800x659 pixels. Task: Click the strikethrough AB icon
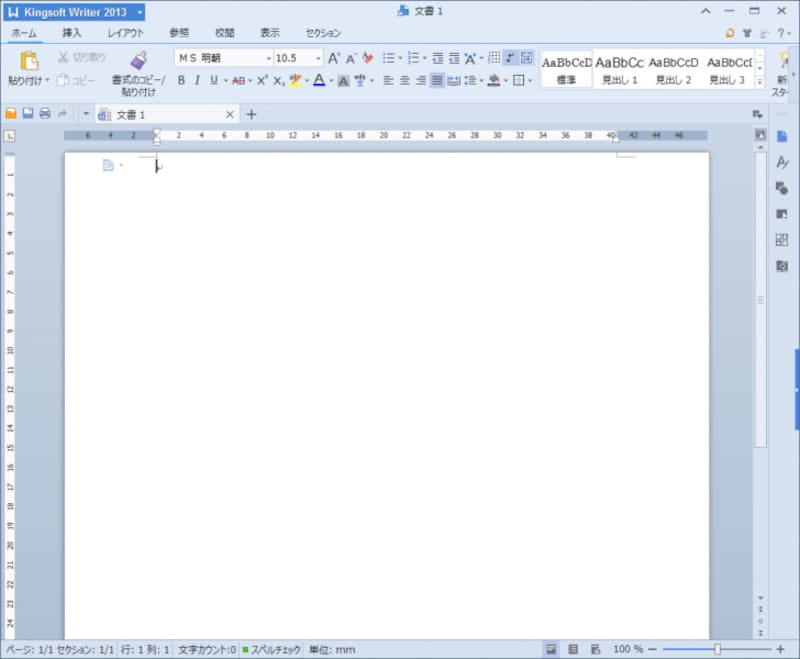point(238,81)
